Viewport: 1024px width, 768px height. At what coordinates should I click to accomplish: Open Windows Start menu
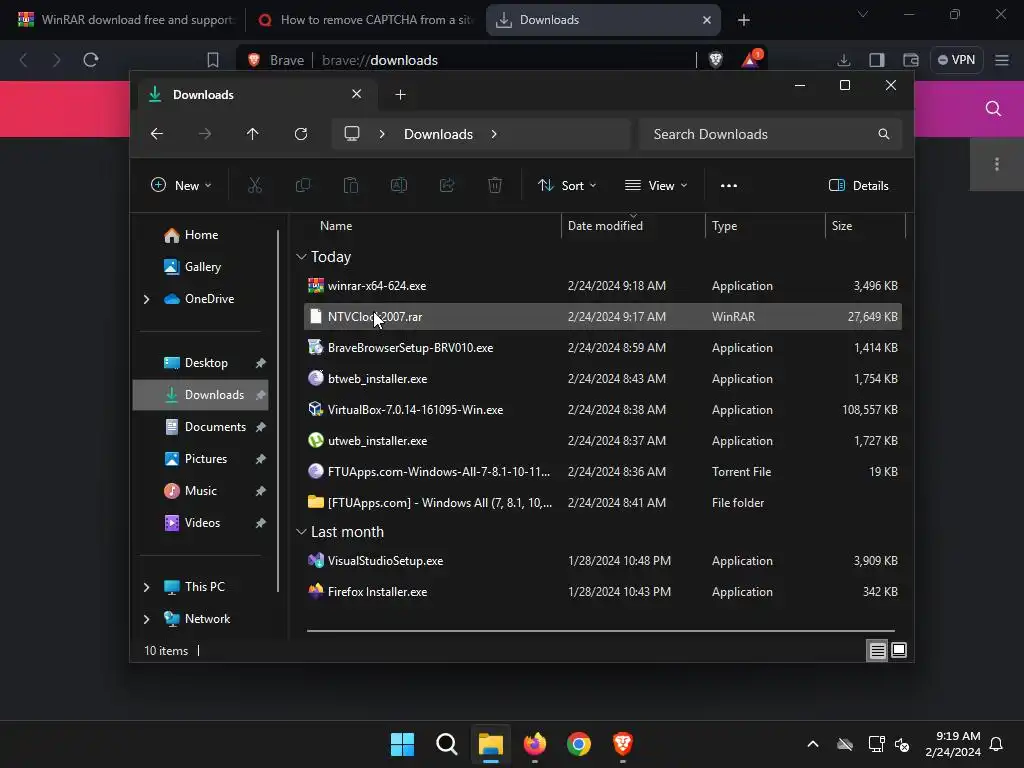tap(402, 744)
